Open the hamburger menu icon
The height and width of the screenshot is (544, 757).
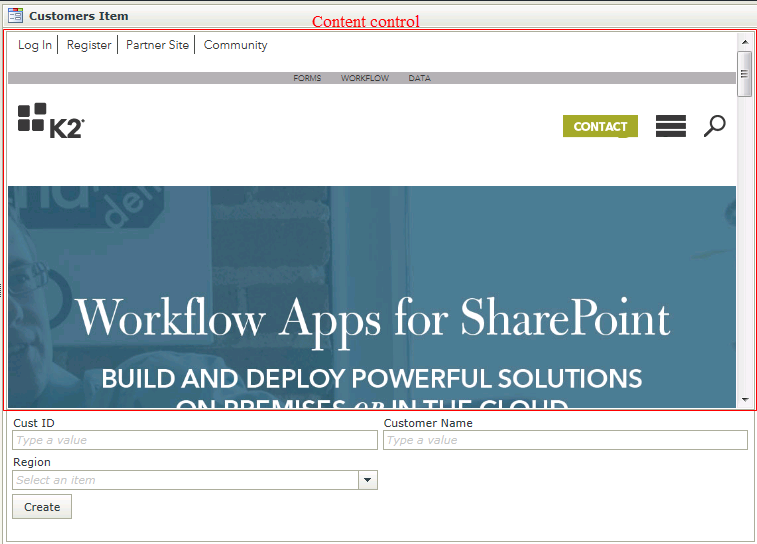pos(671,126)
